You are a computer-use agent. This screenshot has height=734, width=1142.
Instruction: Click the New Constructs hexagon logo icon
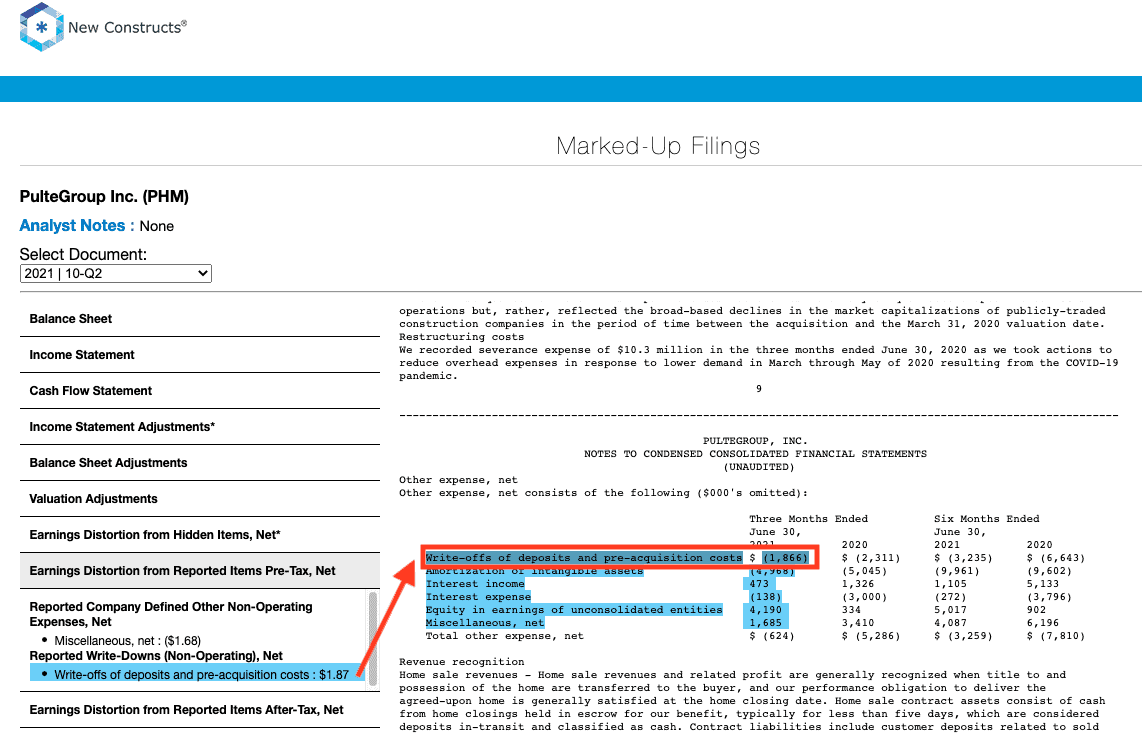(x=42, y=27)
